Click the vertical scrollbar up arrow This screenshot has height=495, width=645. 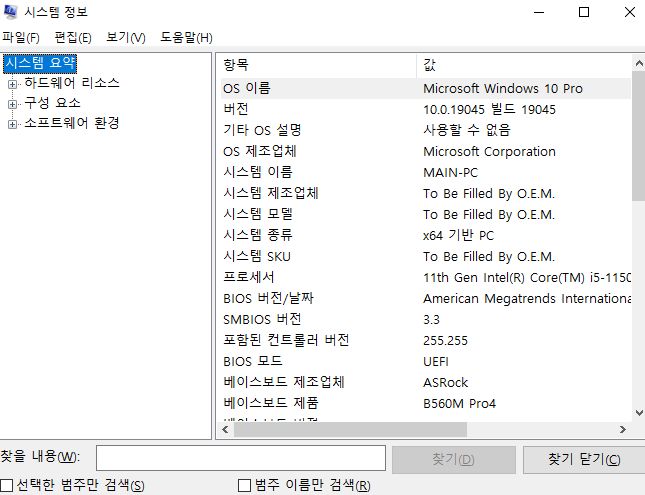639,63
